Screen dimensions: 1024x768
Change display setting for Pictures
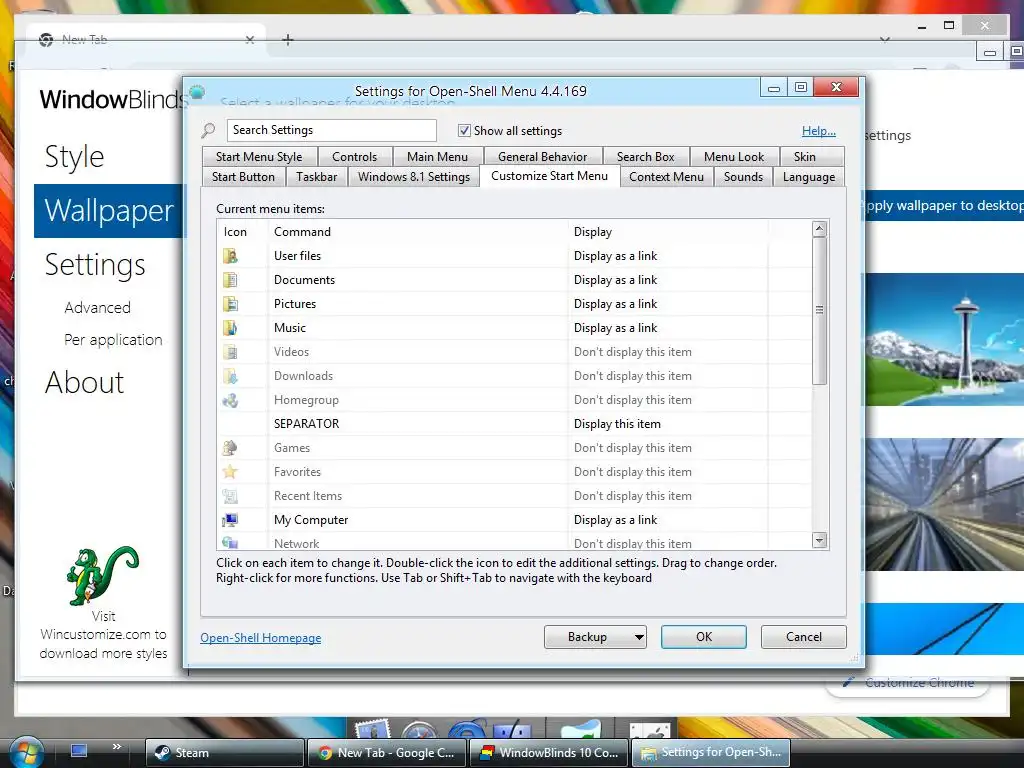pos(615,304)
